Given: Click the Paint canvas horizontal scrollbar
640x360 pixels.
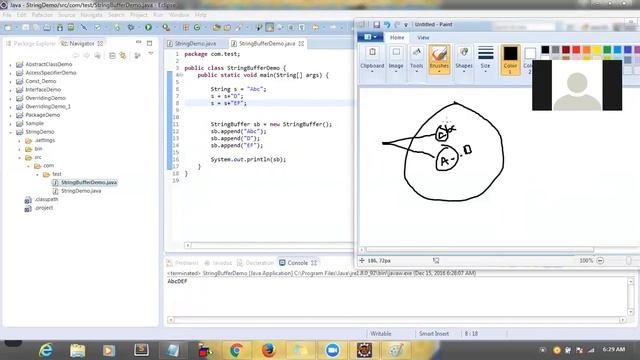Looking at the screenshot, I should (480, 249).
